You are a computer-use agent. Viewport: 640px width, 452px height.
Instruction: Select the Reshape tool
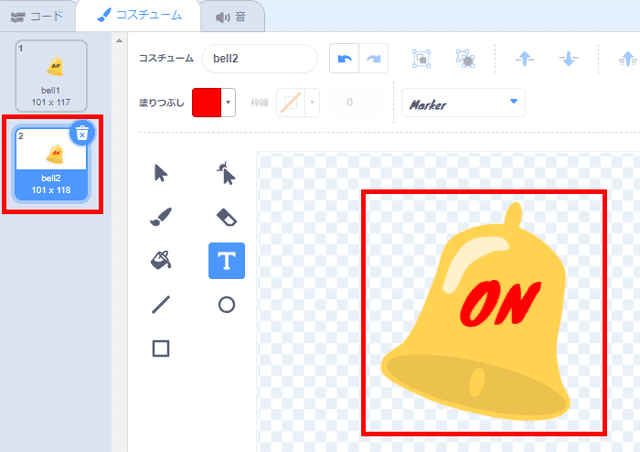tap(226, 174)
